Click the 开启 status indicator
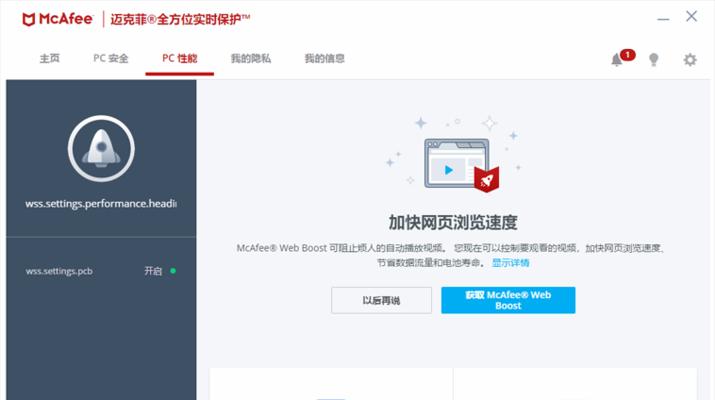The width and height of the screenshot is (715, 400). 160,271
